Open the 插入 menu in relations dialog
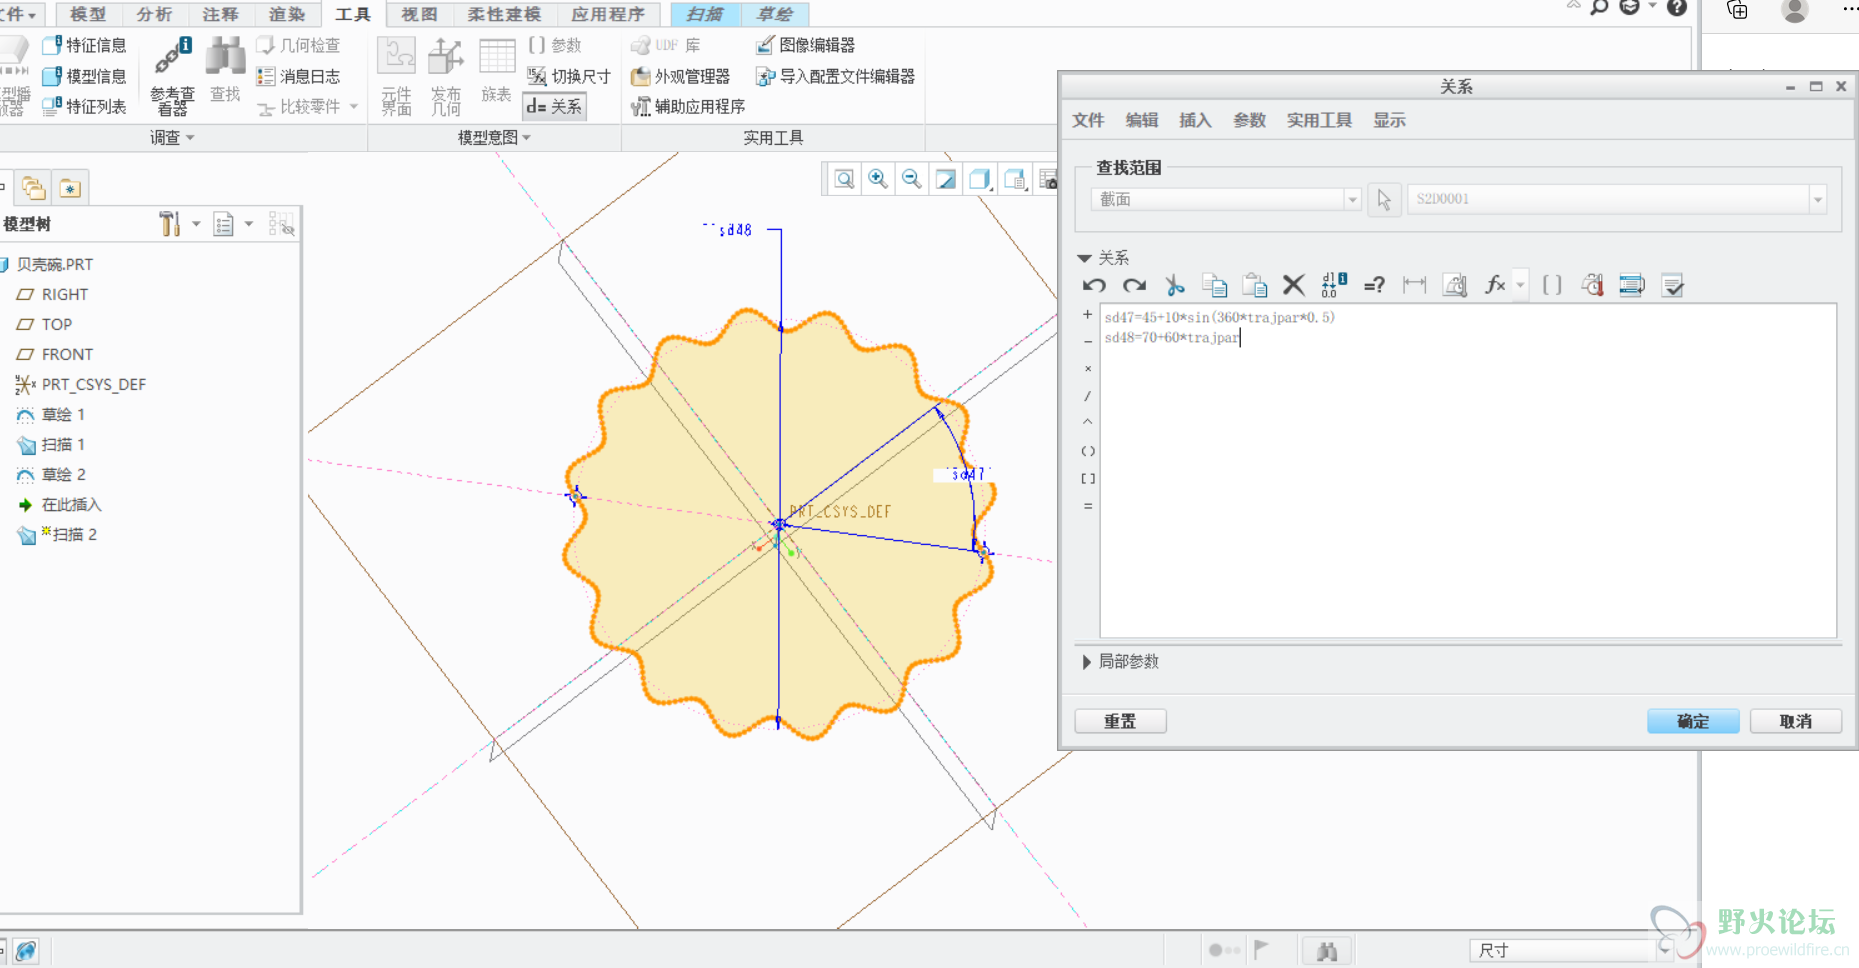This screenshot has width=1859, height=968. [1194, 121]
